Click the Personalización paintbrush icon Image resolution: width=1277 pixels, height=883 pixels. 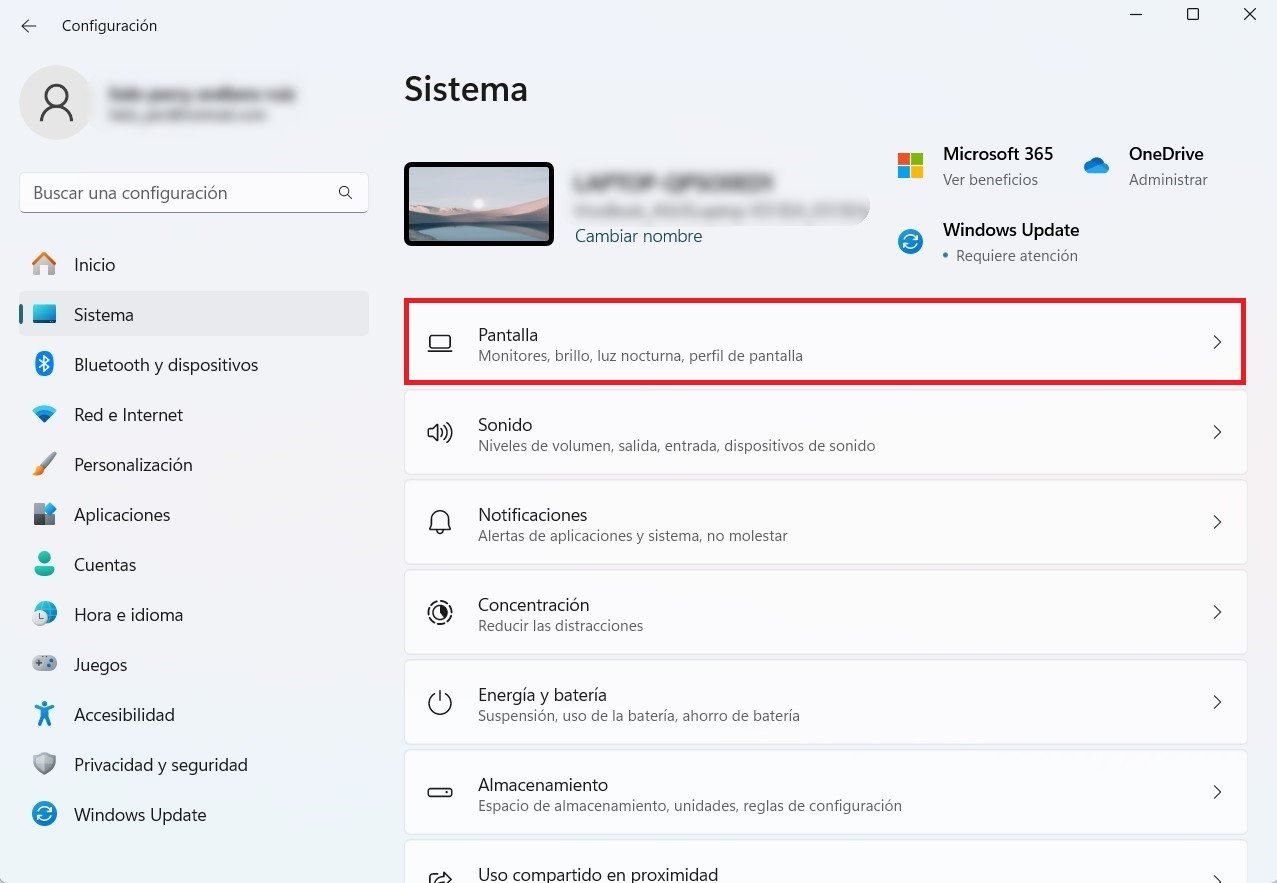pyautogui.click(x=44, y=465)
